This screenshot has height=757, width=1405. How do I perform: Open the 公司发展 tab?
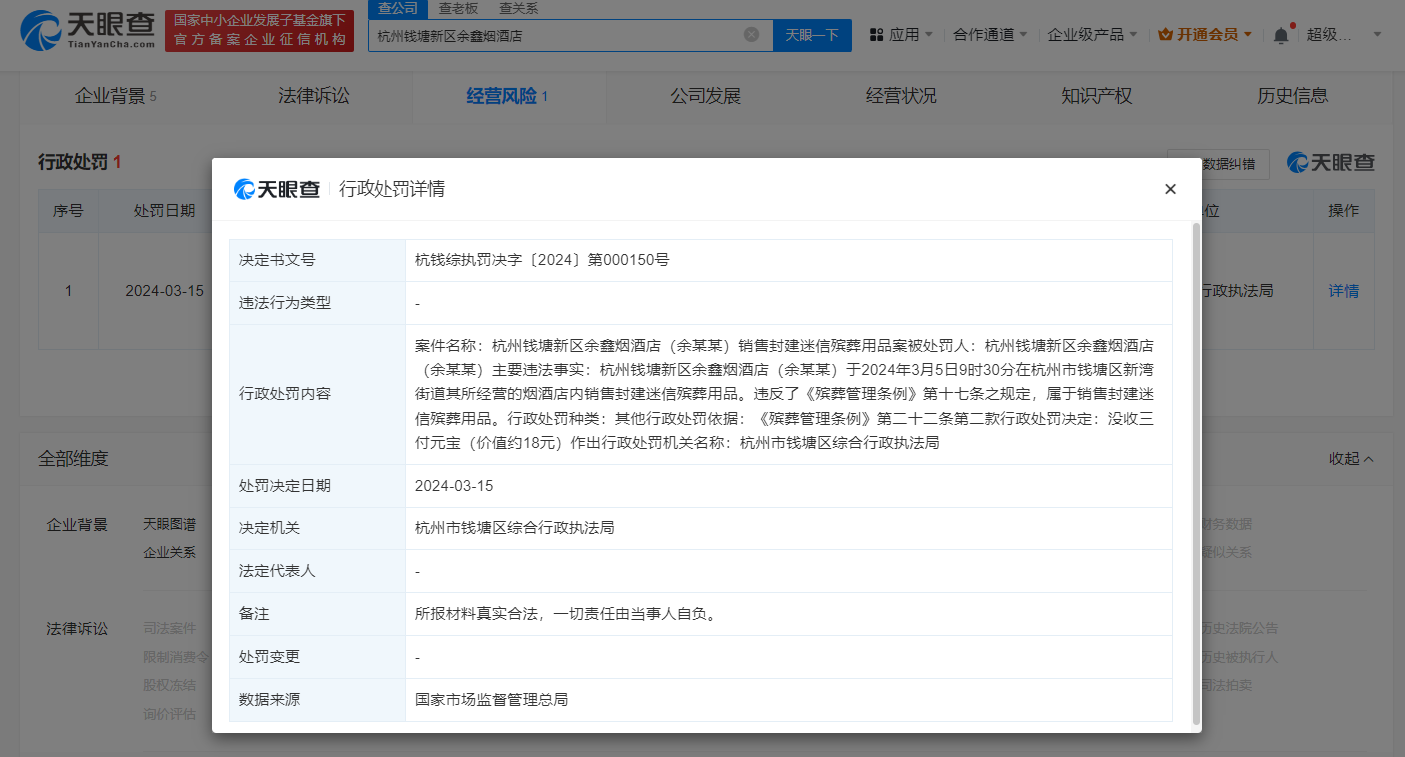704,96
